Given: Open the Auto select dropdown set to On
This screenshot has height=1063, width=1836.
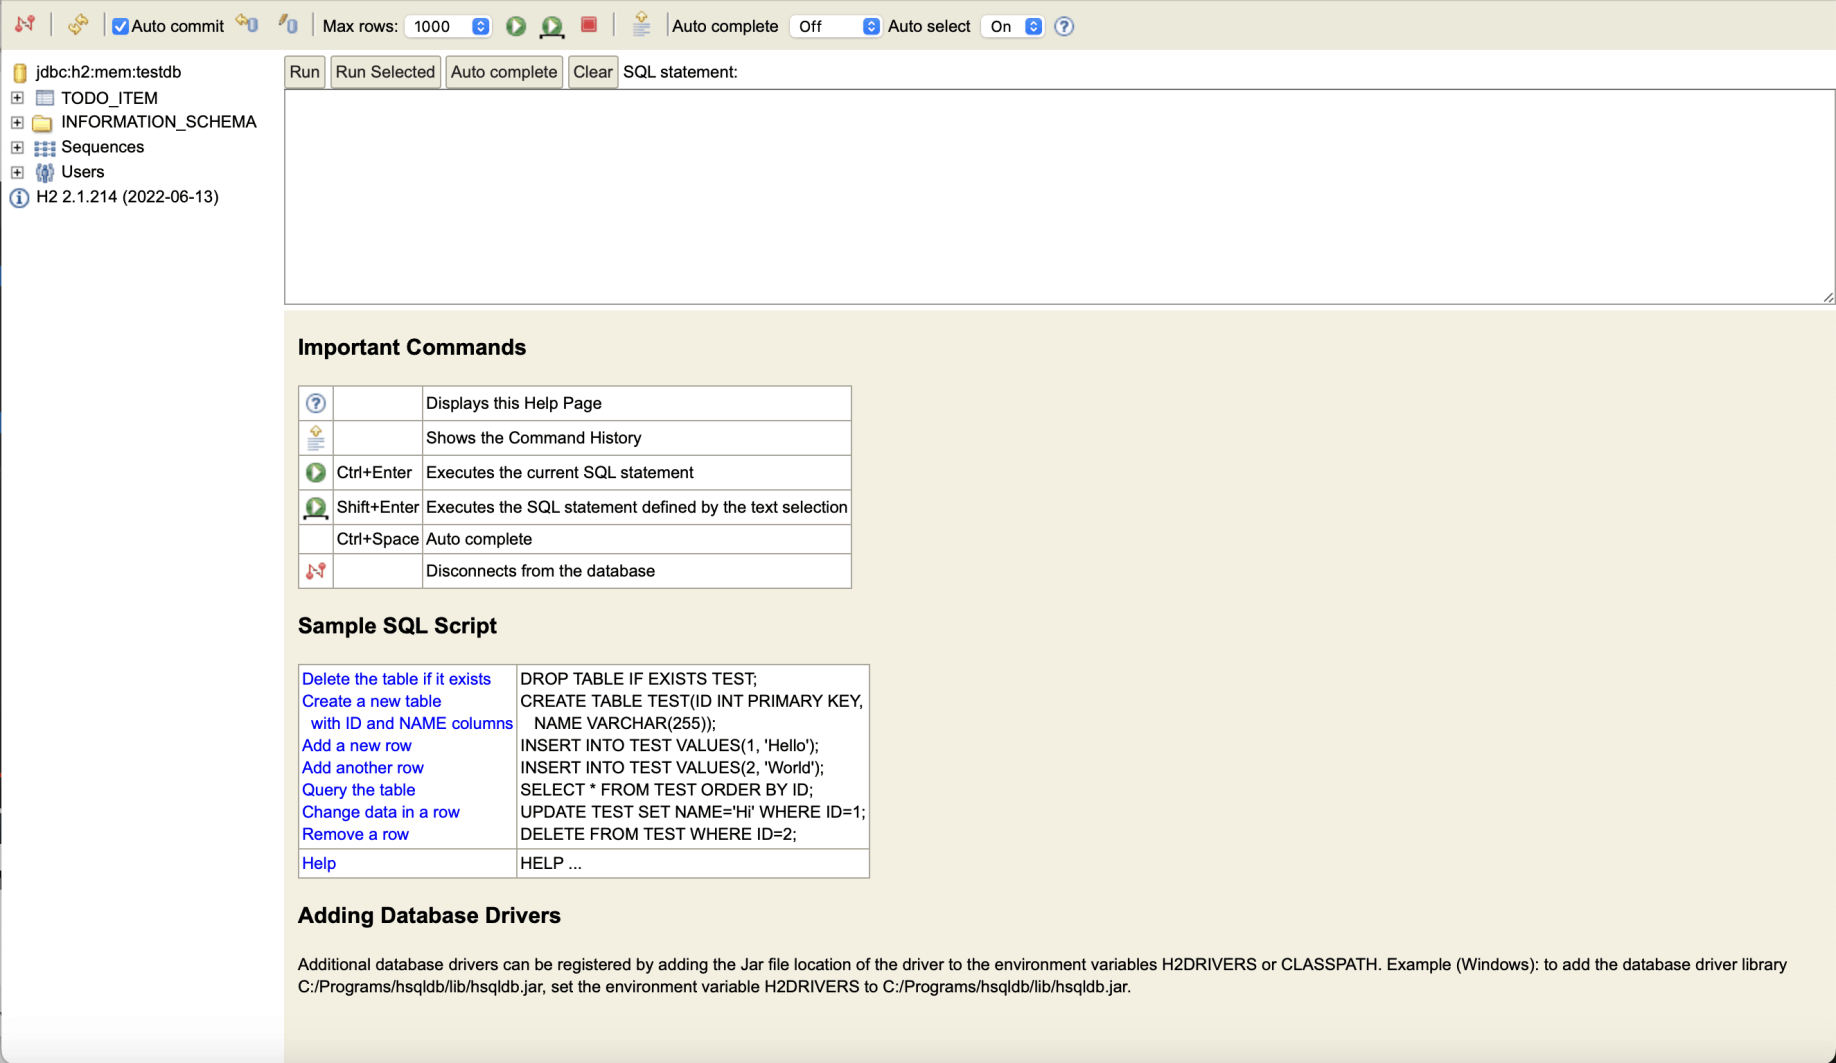Looking at the screenshot, I should tap(1012, 27).
